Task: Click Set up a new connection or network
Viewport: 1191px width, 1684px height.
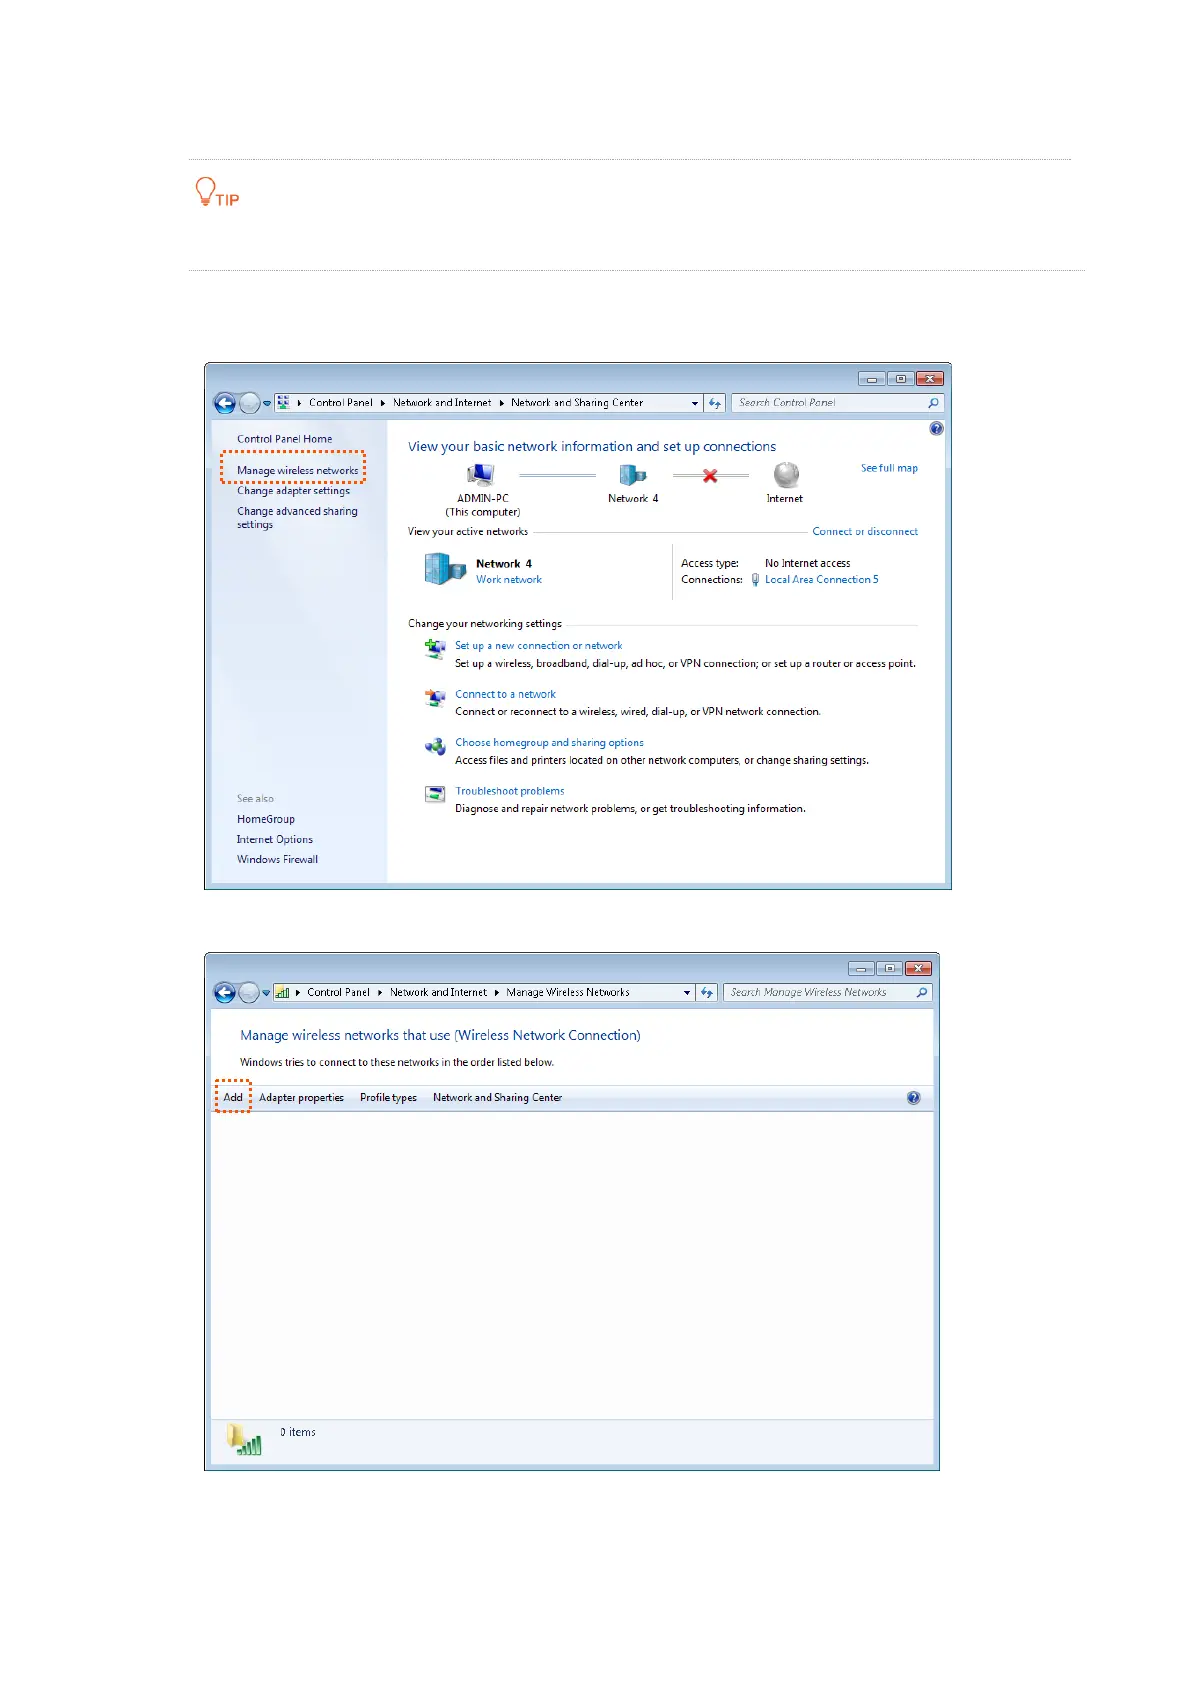Action: pyautogui.click(x=538, y=646)
